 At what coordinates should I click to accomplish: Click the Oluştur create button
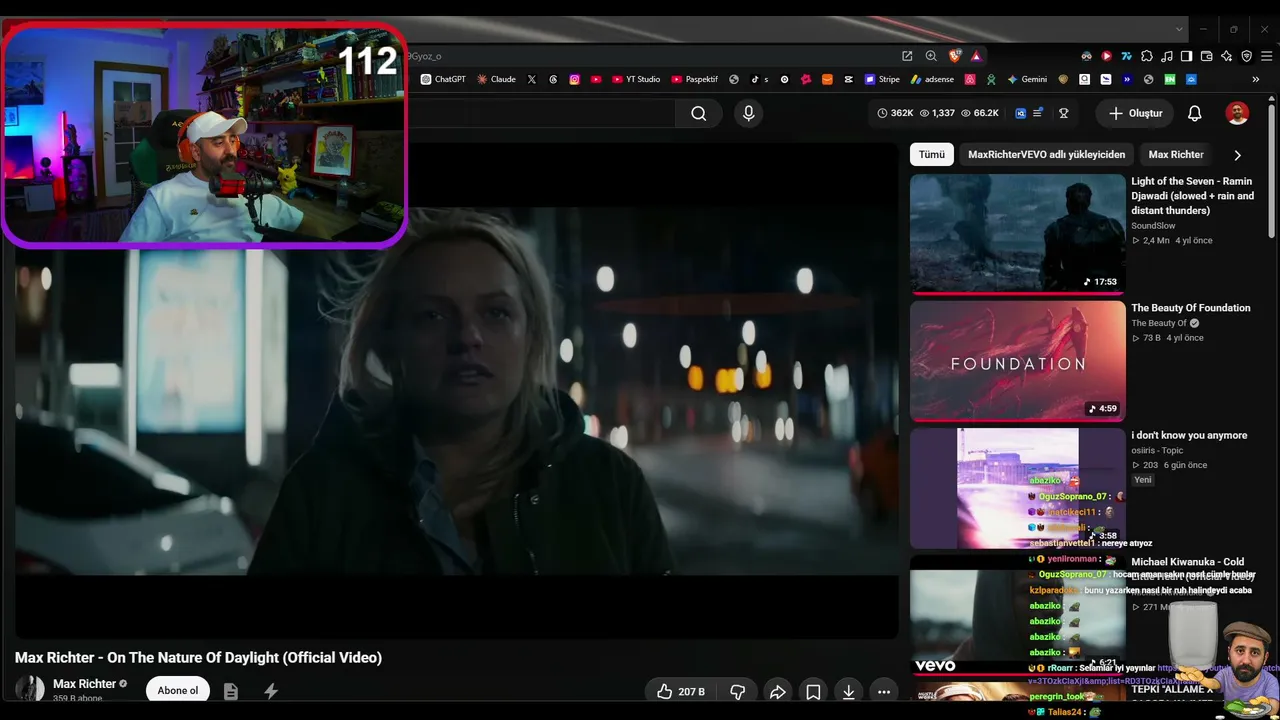pos(1135,114)
